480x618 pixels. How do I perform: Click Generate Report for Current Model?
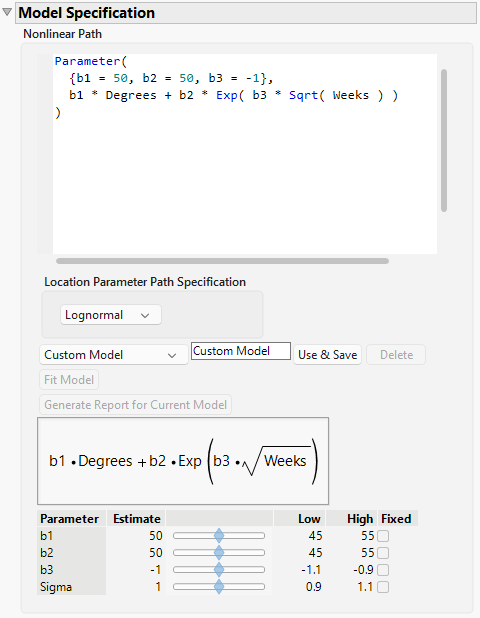(x=135, y=405)
